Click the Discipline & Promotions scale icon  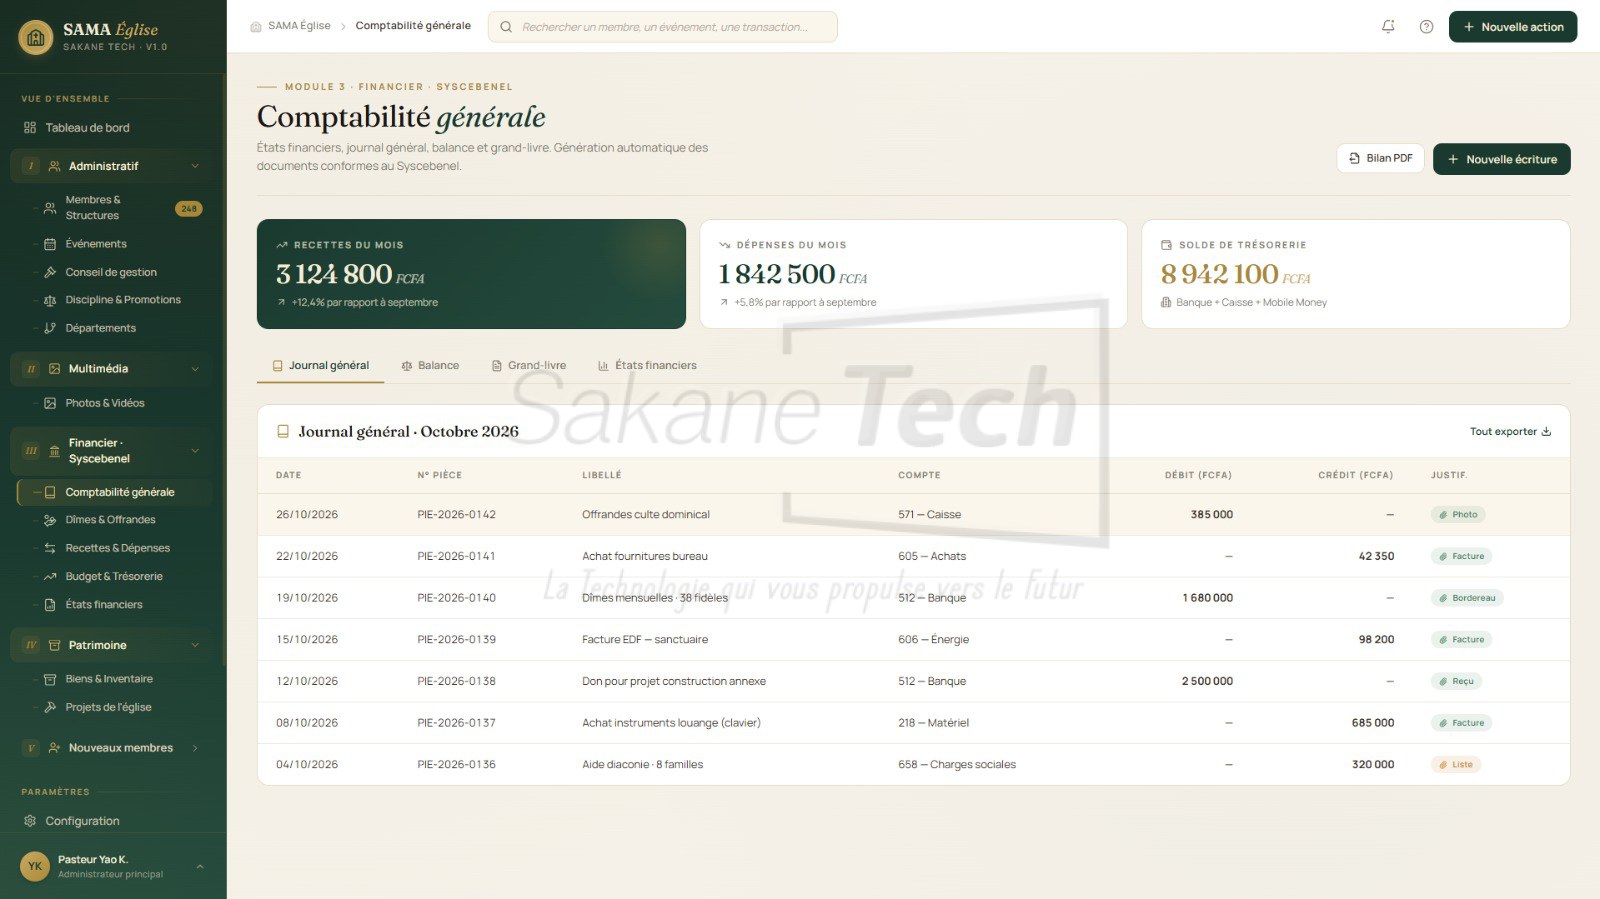point(50,300)
